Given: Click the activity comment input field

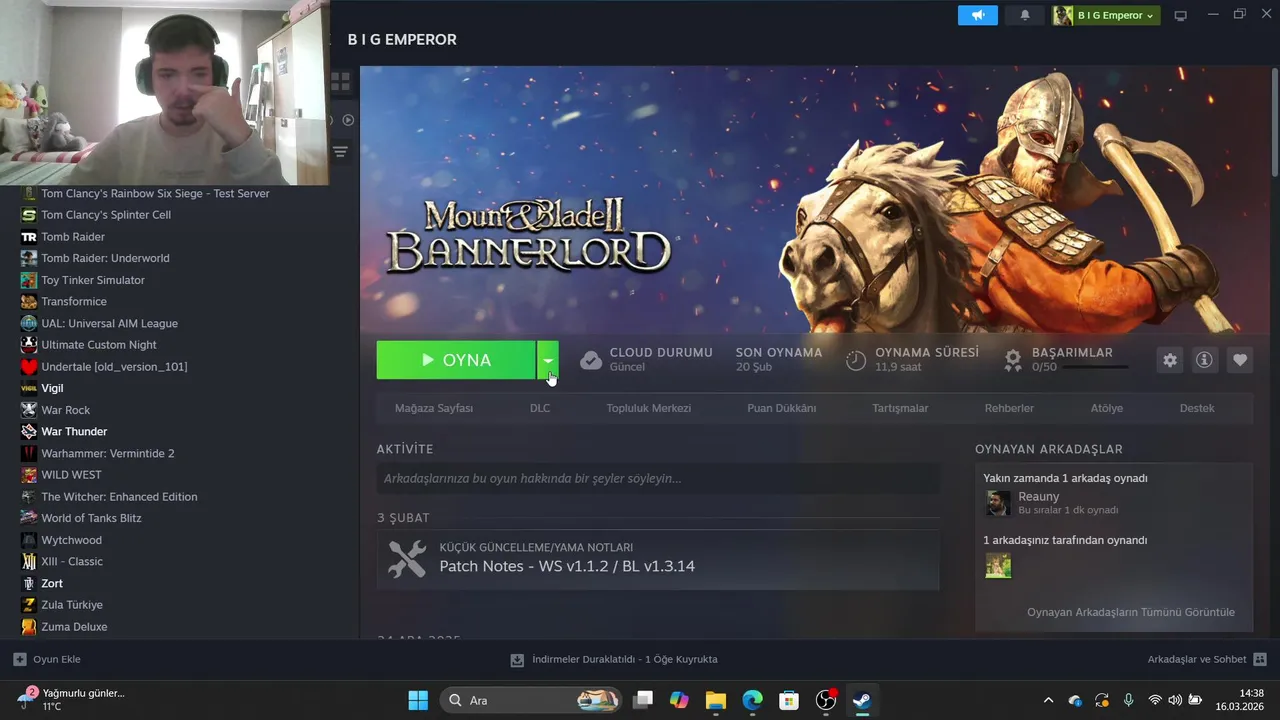Looking at the screenshot, I should pos(658,478).
